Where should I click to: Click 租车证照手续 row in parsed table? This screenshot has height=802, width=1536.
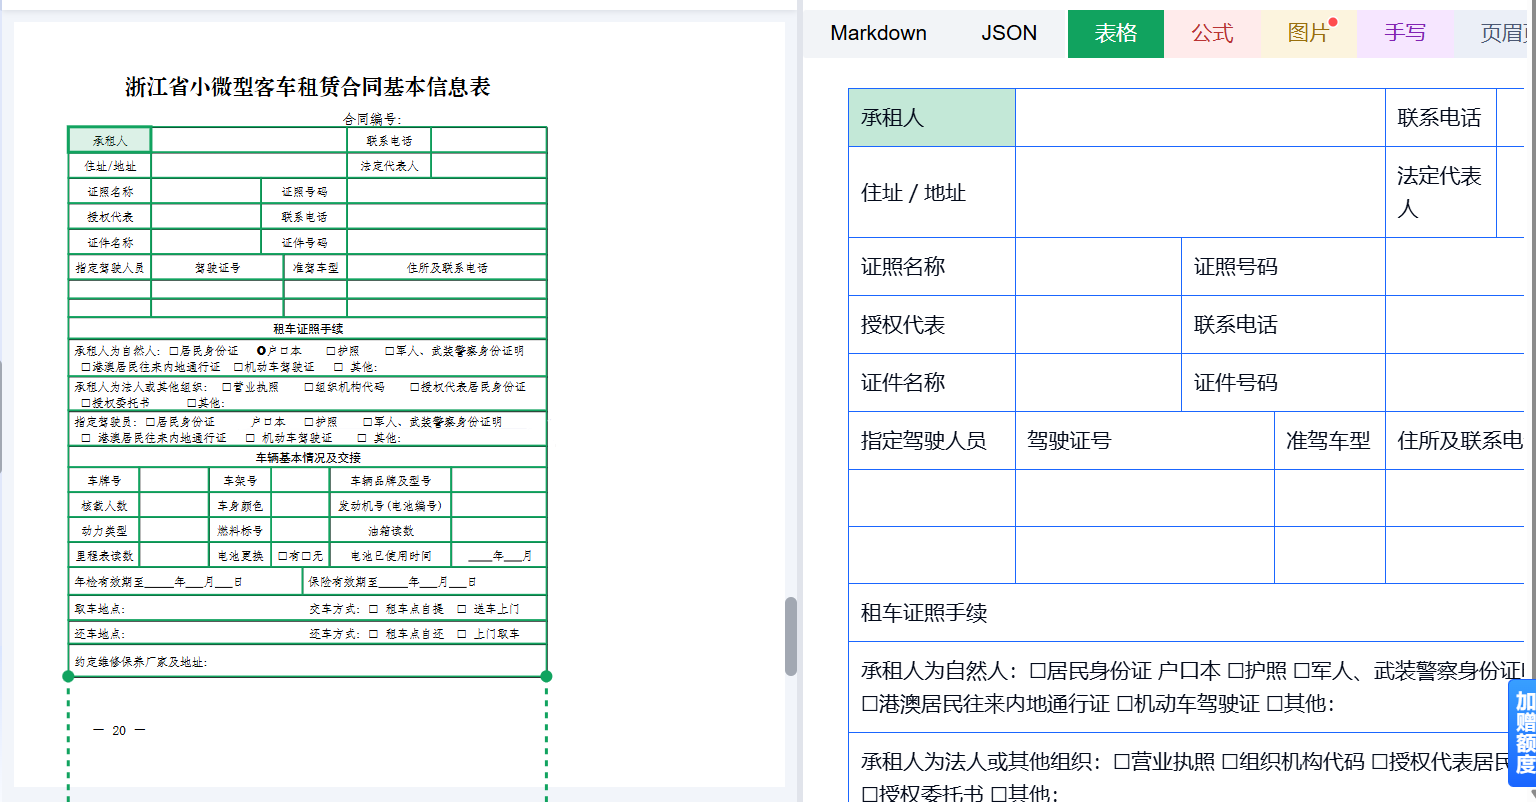[x=1186, y=613]
